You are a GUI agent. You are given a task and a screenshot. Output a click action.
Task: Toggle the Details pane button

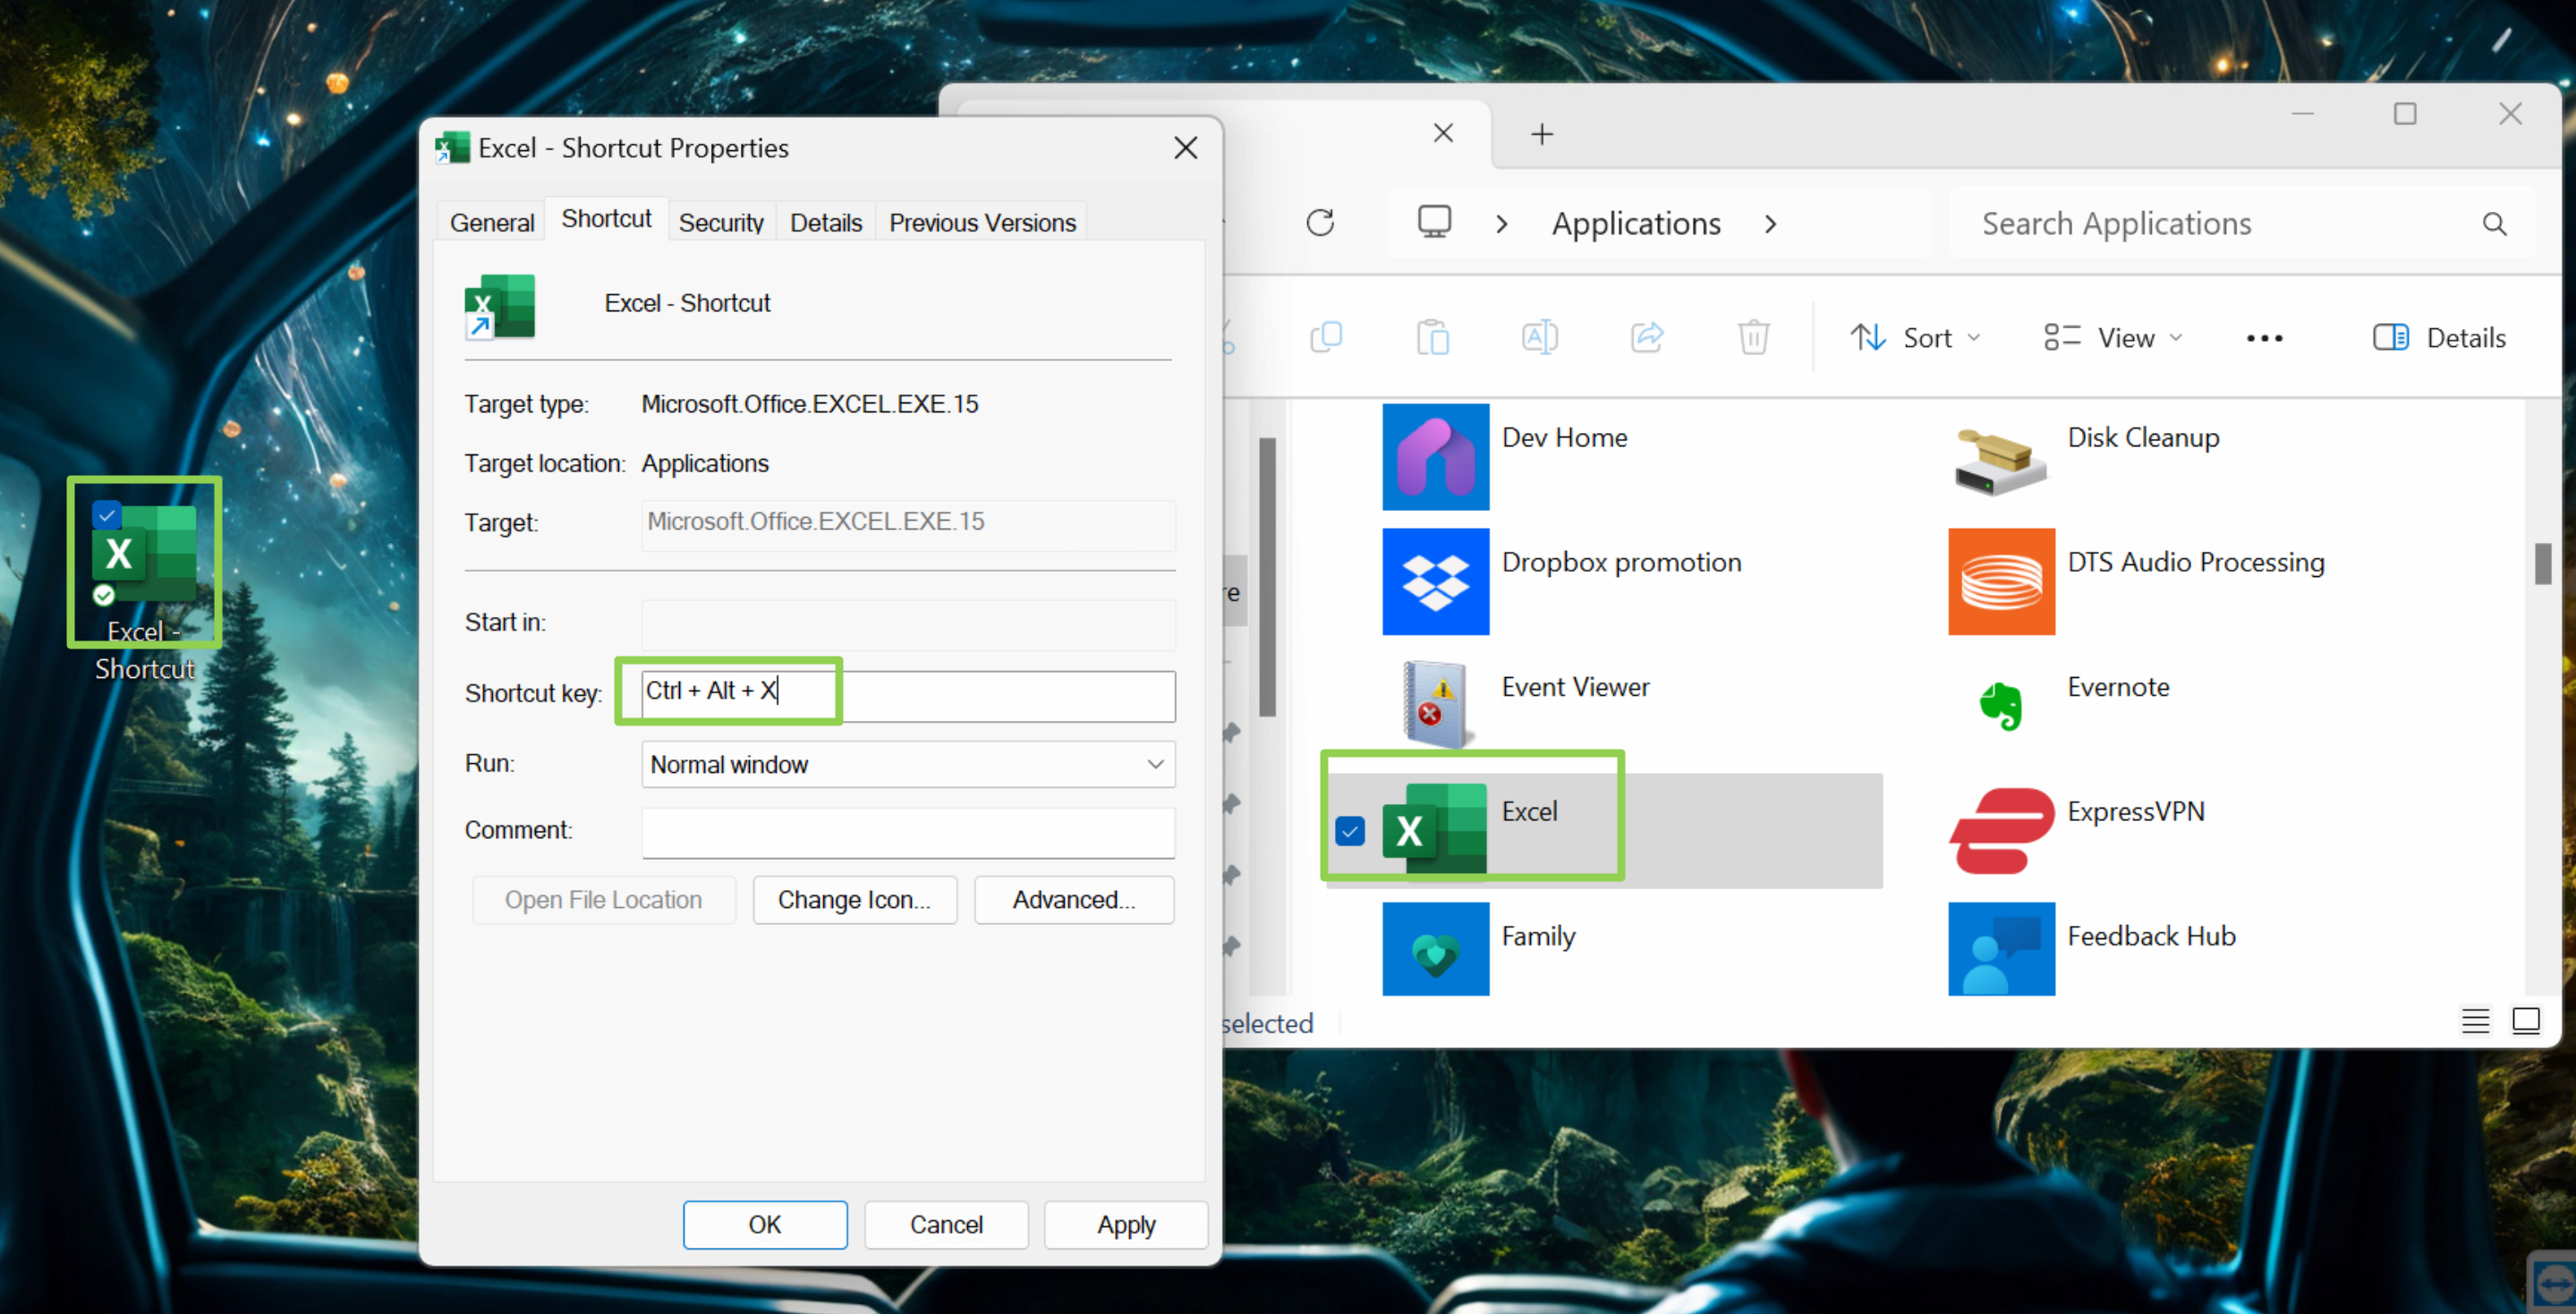2439,338
